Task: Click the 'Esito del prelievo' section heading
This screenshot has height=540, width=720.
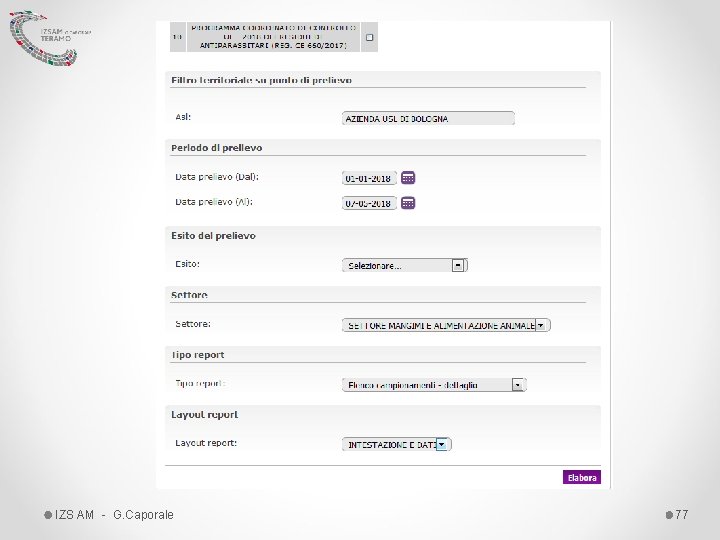Action: [x=214, y=236]
